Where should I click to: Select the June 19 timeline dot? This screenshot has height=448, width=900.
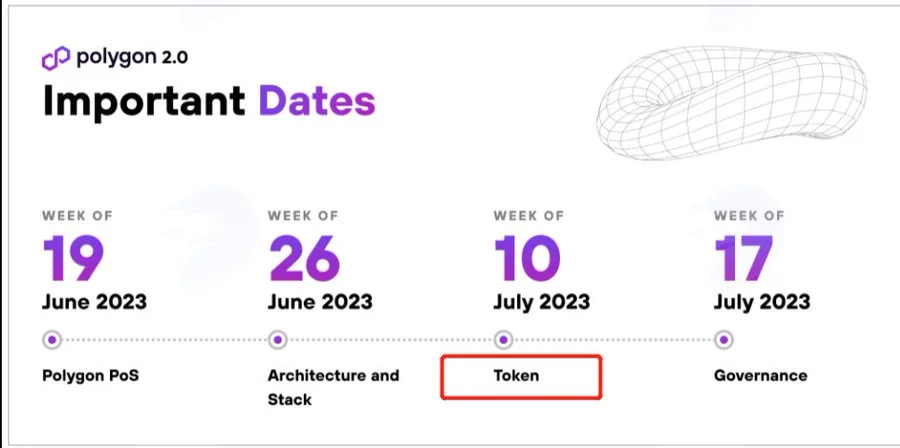(52, 340)
